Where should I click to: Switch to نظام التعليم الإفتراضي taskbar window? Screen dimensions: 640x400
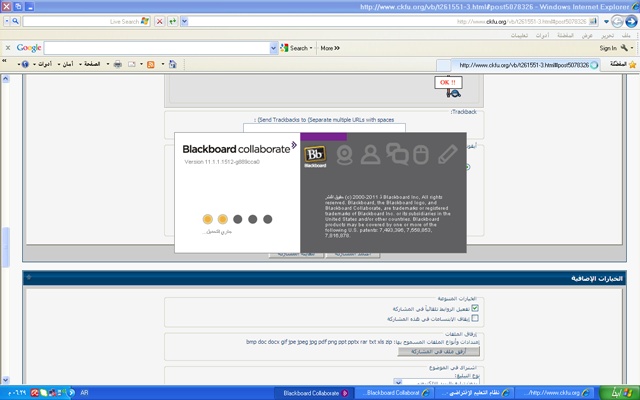coord(473,393)
